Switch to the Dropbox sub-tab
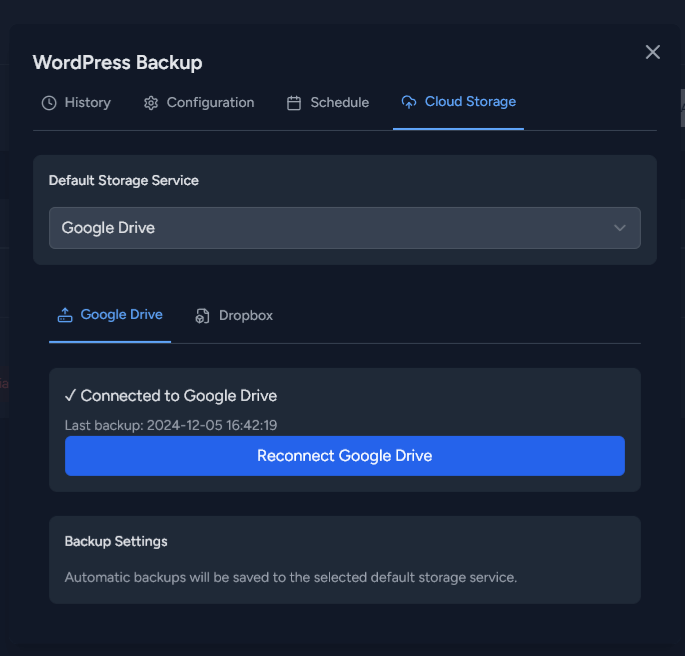This screenshot has width=685, height=656. (234, 316)
